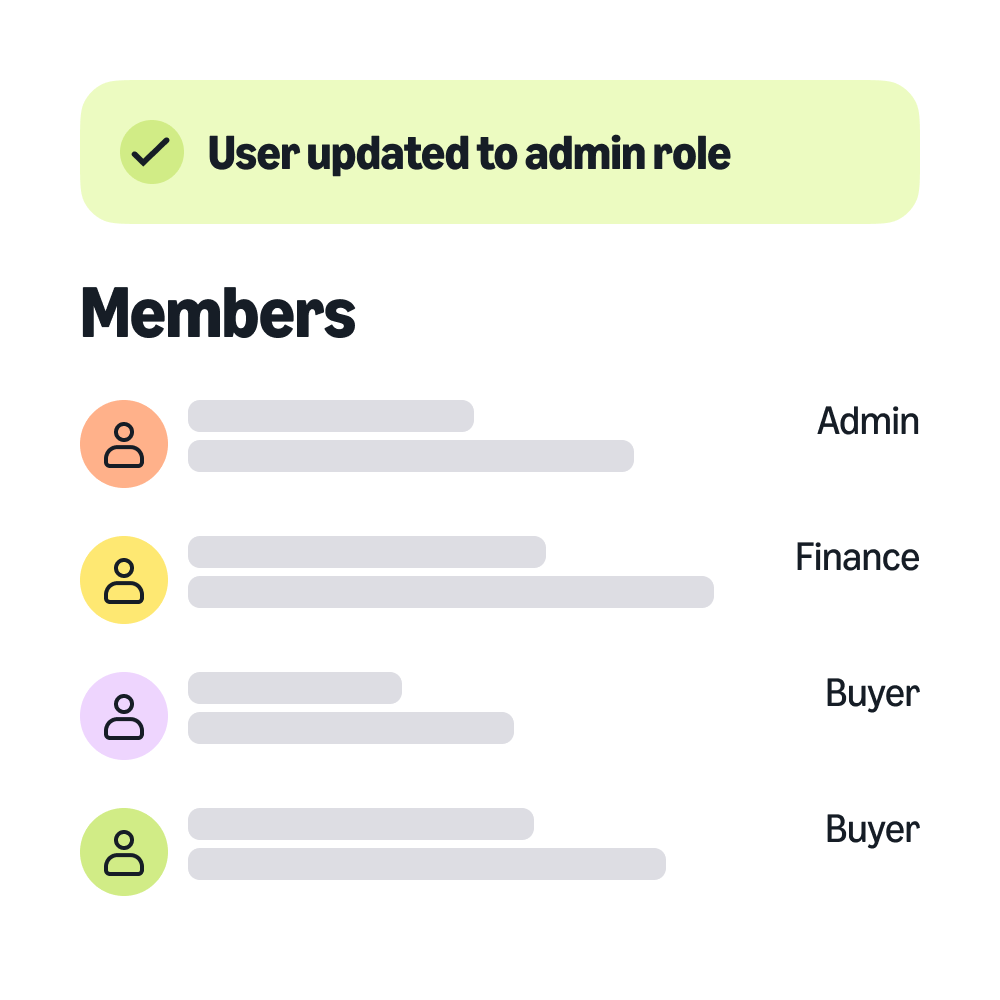Click the Finance member's name placeholder
Screen dimensions: 1000x1000
(367, 552)
